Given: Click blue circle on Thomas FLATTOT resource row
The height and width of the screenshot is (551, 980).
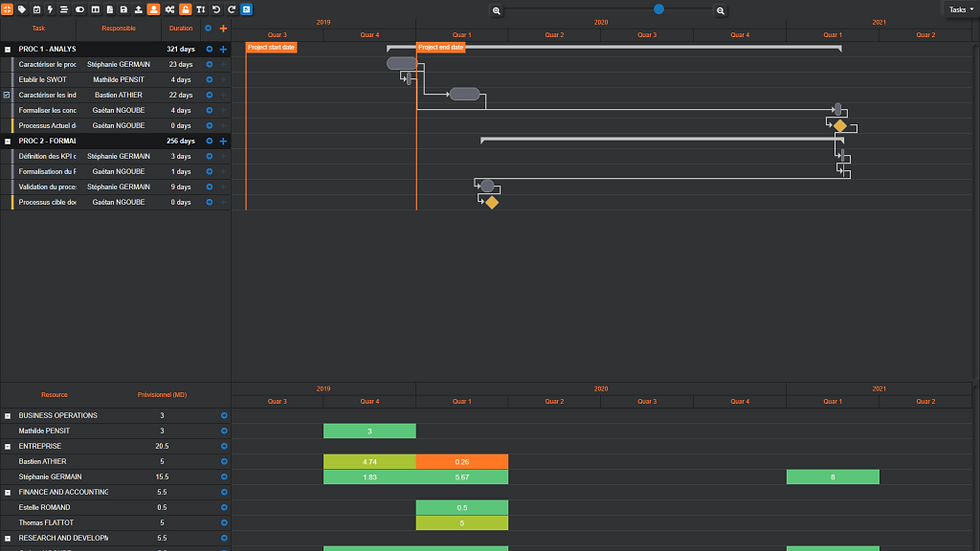Looking at the screenshot, I should click(x=224, y=523).
